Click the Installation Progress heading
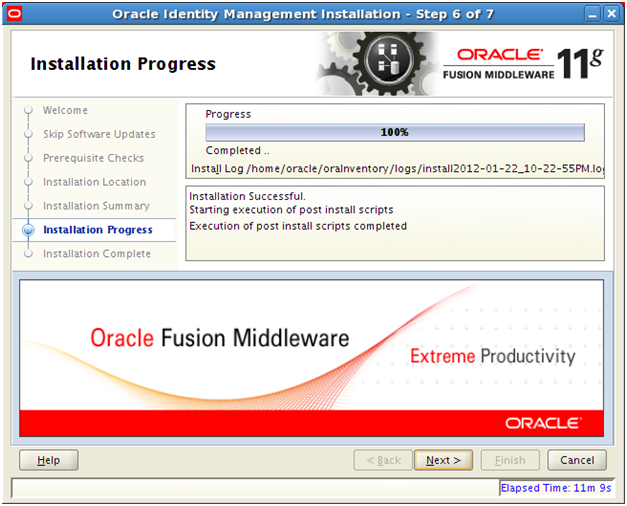The width and height of the screenshot is (627, 506). pos(123,64)
